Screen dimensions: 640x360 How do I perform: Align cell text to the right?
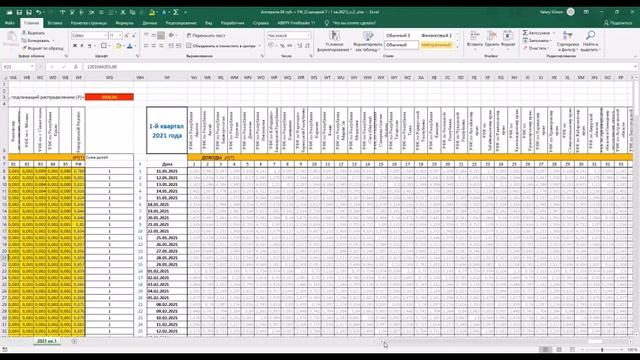pos(161,46)
